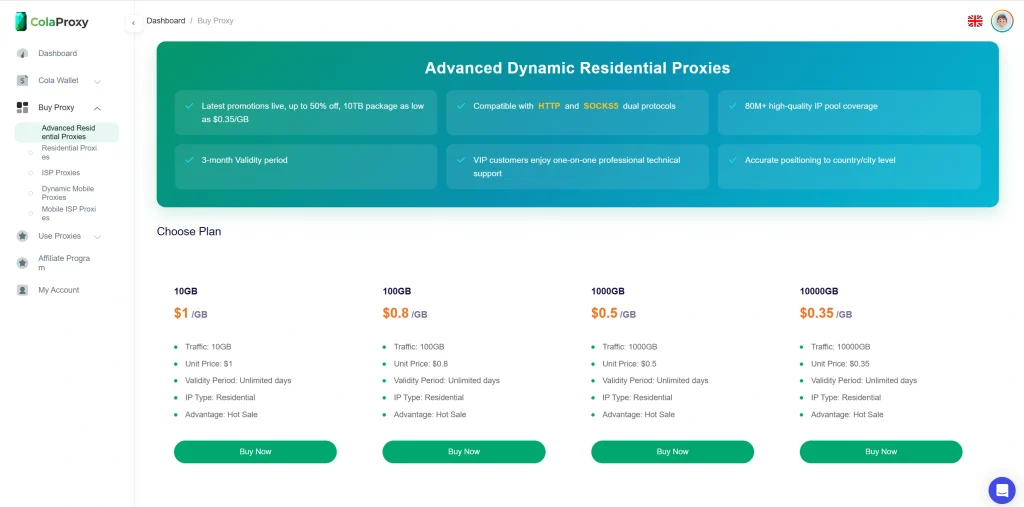Click the Dashboard sidebar icon
The image size is (1024, 507).
click(x=22, y=54)
